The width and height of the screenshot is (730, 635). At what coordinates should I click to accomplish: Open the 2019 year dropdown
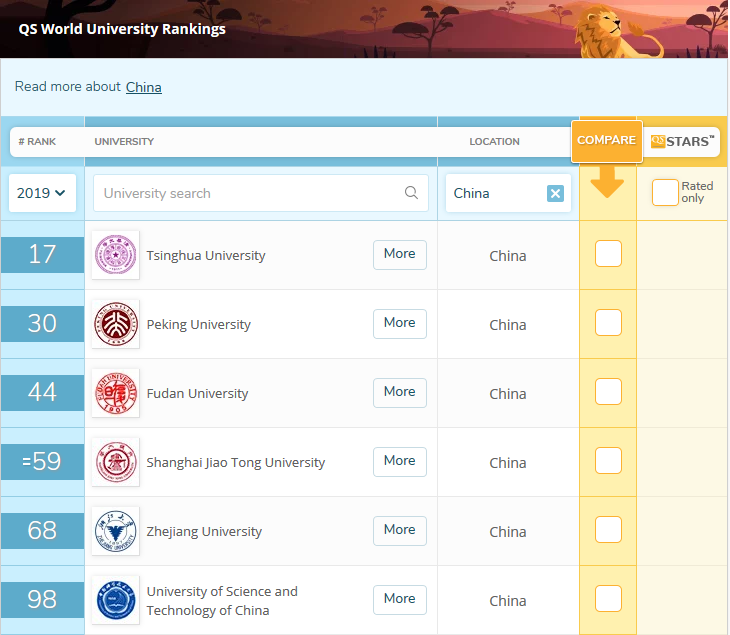pos(42,193)
